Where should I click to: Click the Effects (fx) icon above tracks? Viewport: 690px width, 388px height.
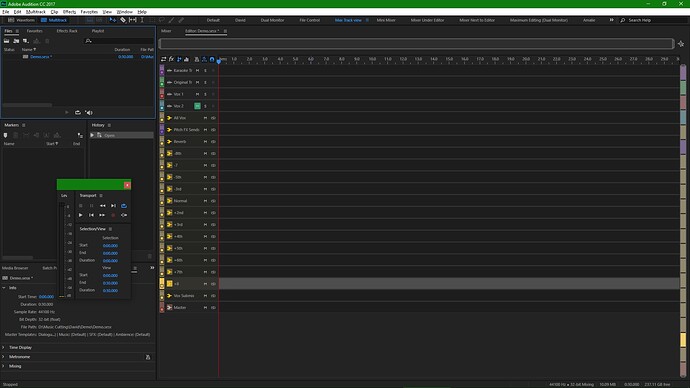pyautogui.click(x=171, y=59)
